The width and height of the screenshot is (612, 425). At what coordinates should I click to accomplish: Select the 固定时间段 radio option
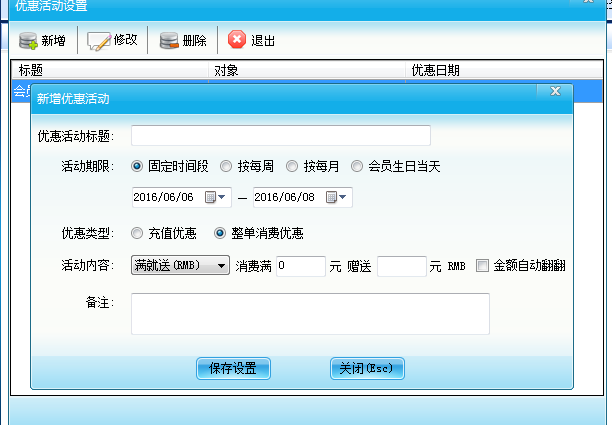point(137,166)
